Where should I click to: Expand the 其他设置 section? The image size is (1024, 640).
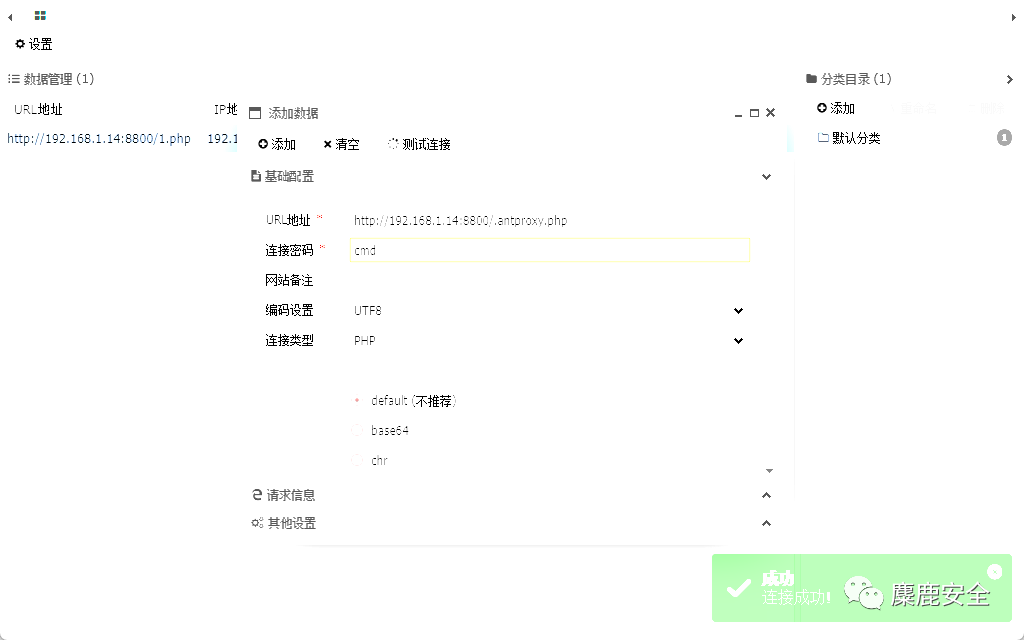766,522
